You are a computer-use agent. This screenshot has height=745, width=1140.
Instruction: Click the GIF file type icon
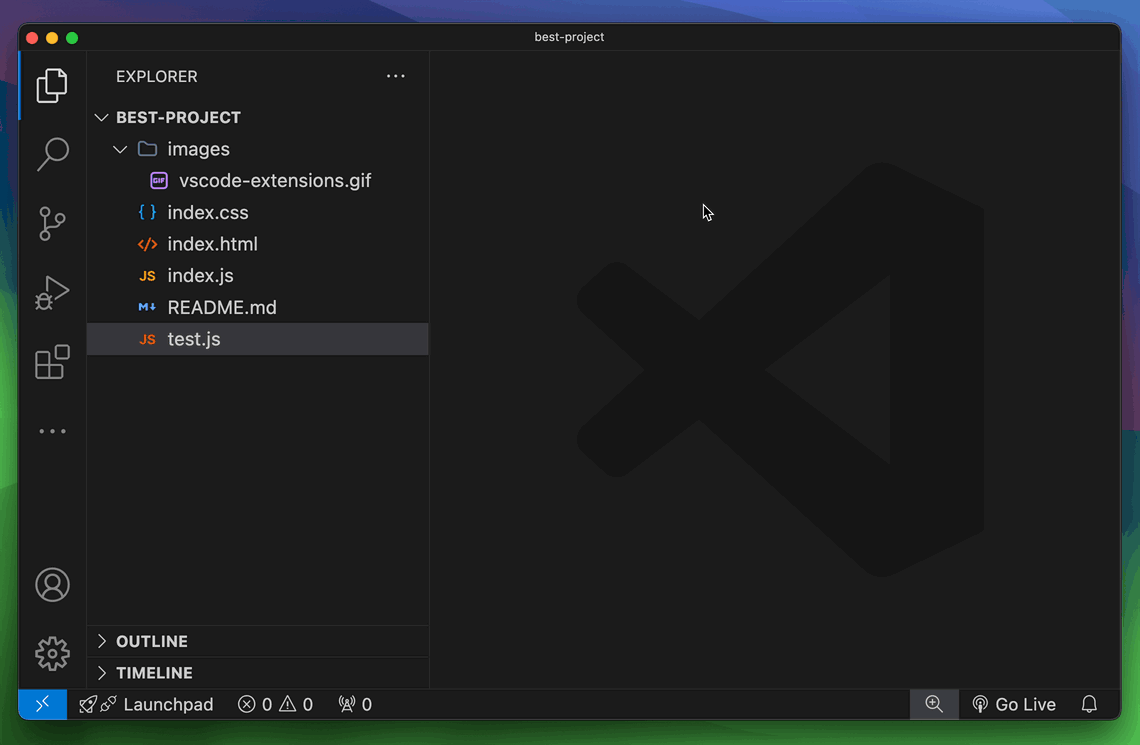158,181
